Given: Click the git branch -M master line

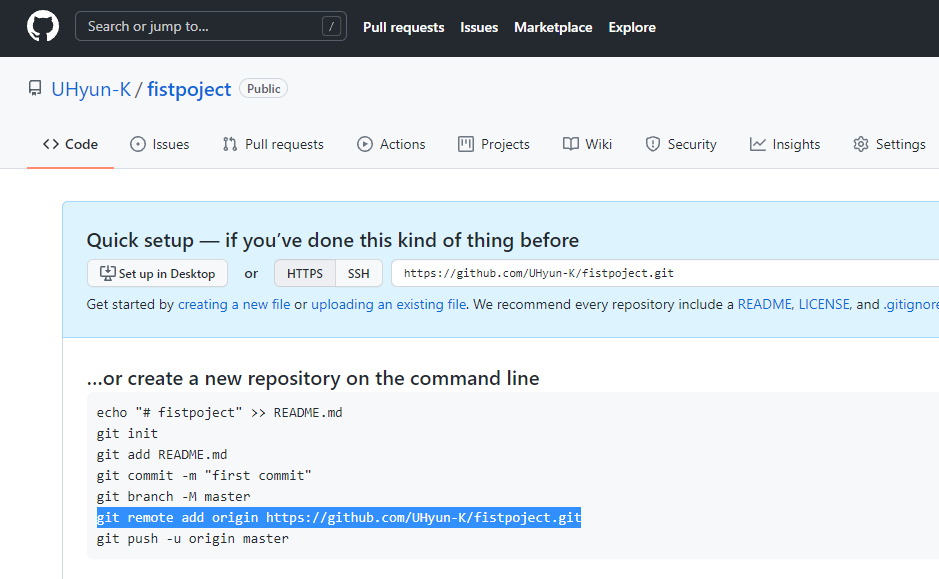Looking at the screenshot, I should coord(173,496).
